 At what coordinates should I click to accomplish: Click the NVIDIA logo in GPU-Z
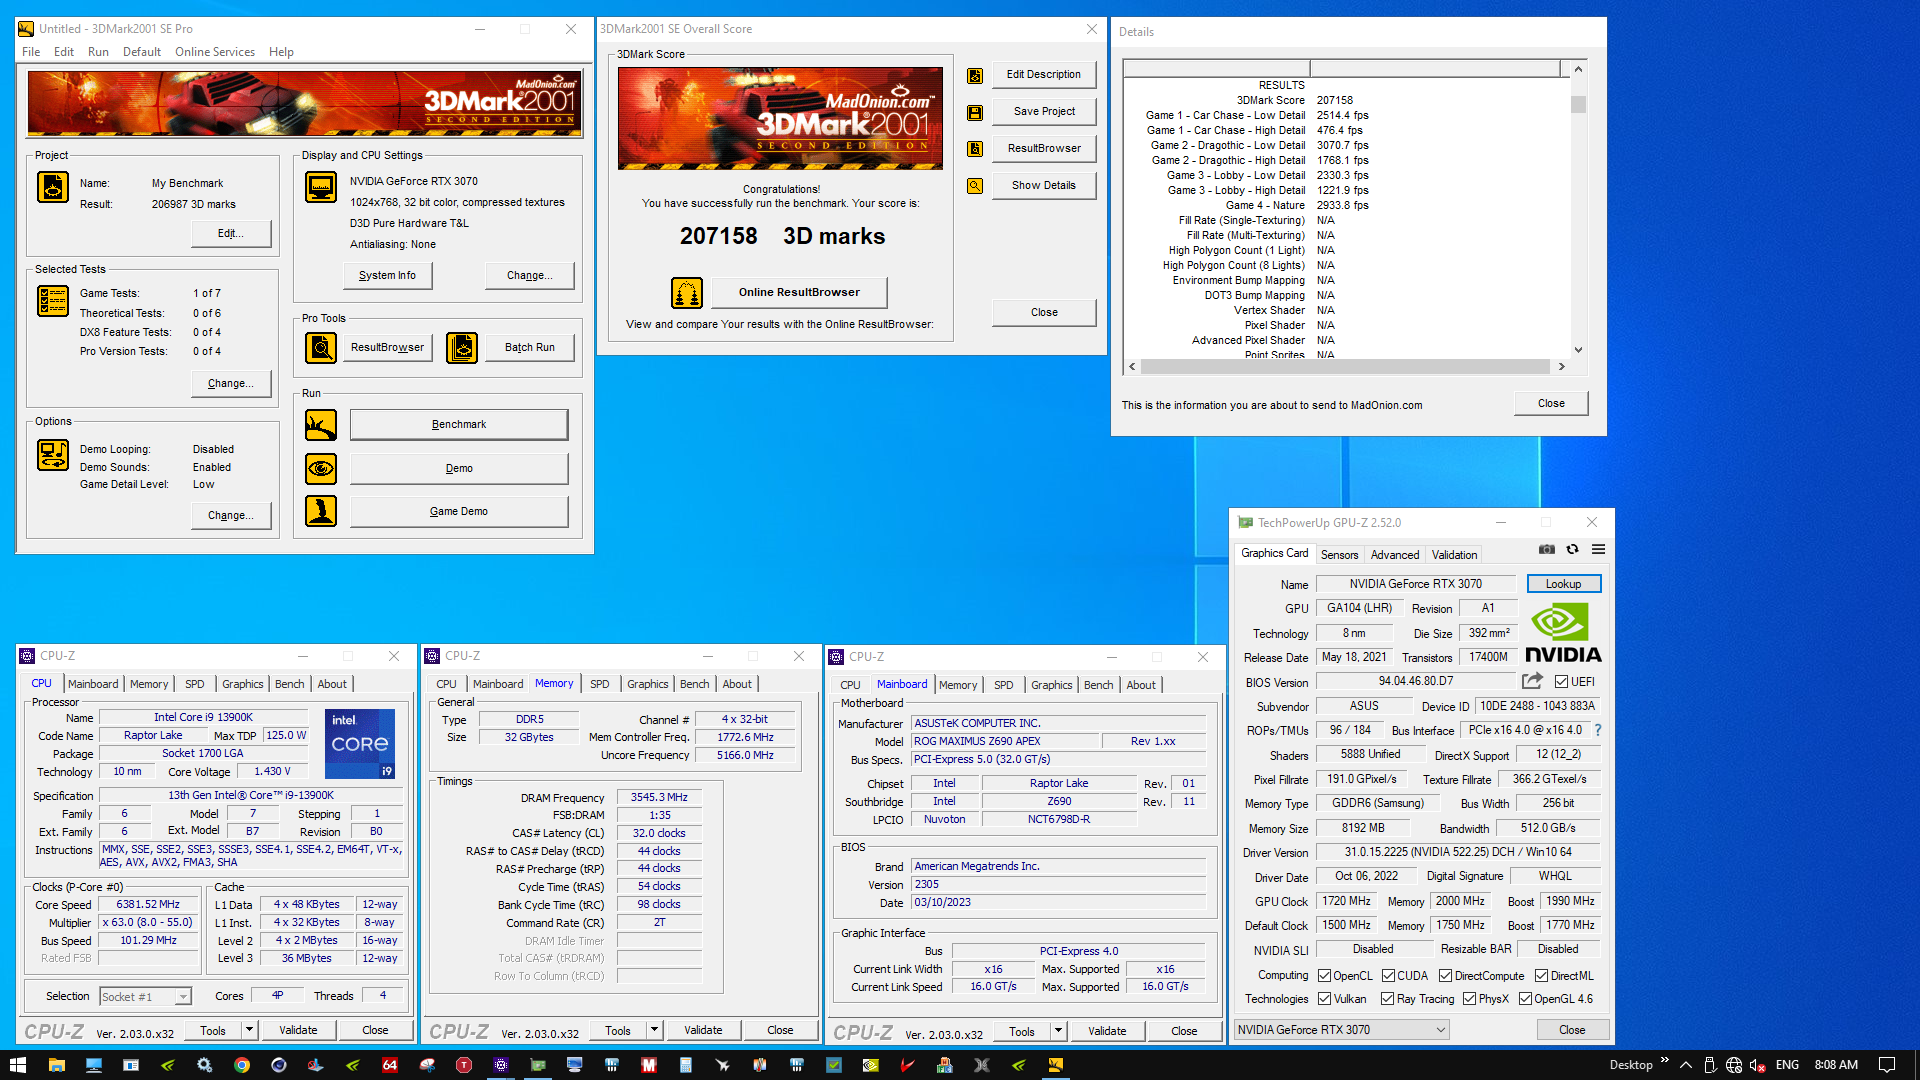1563,633
